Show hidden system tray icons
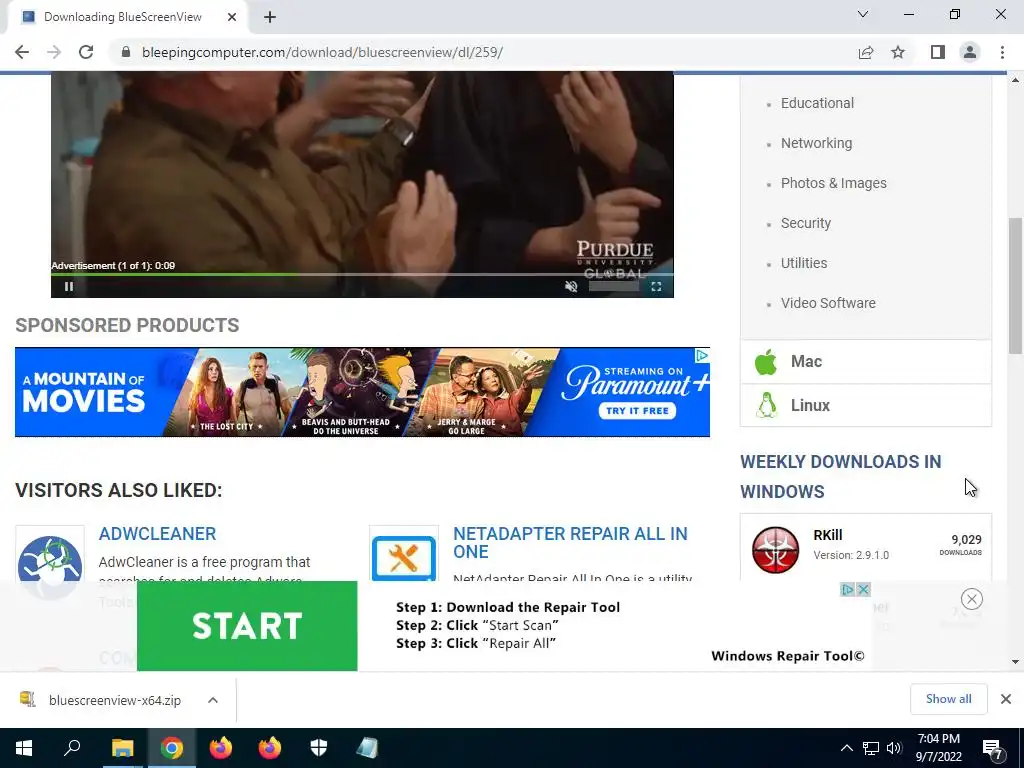 tap(846, 748)
